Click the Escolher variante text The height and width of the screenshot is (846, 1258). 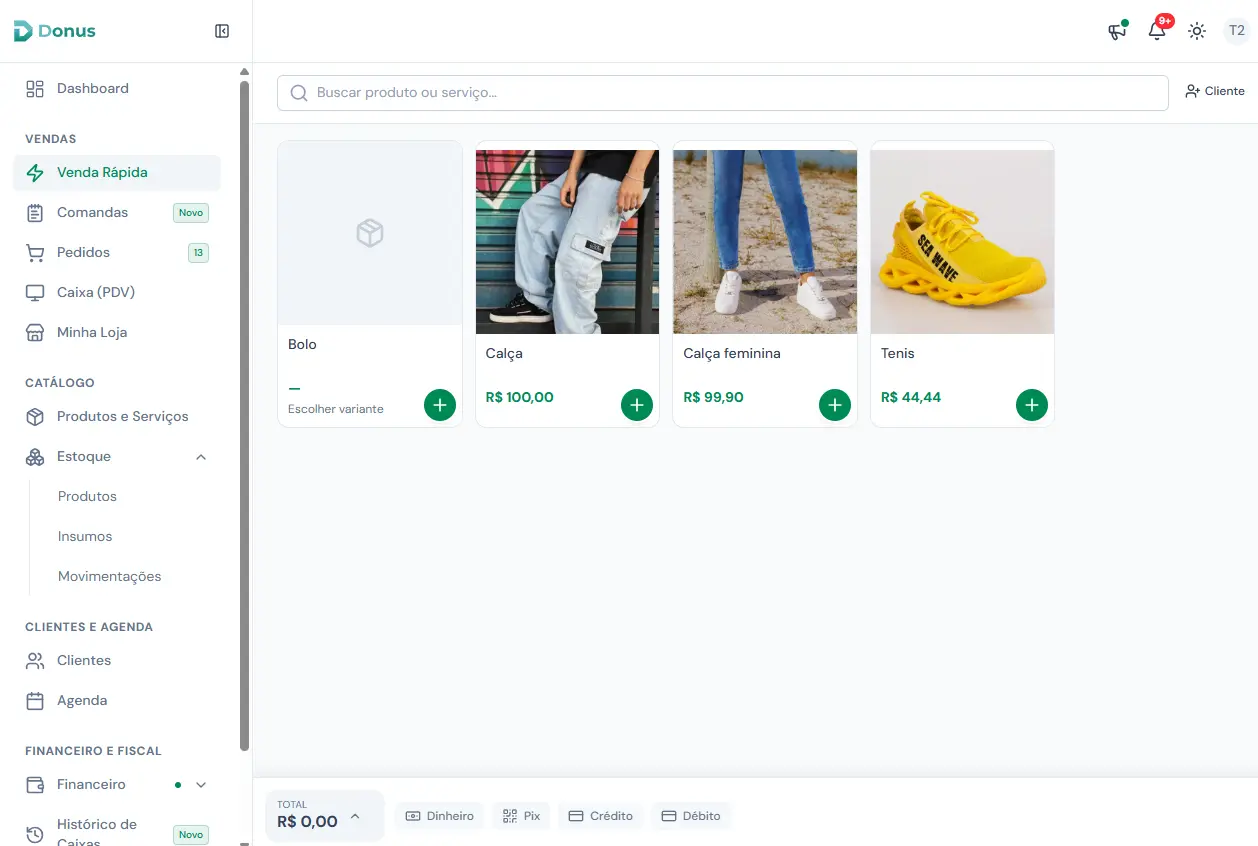[x=336, y=409]
